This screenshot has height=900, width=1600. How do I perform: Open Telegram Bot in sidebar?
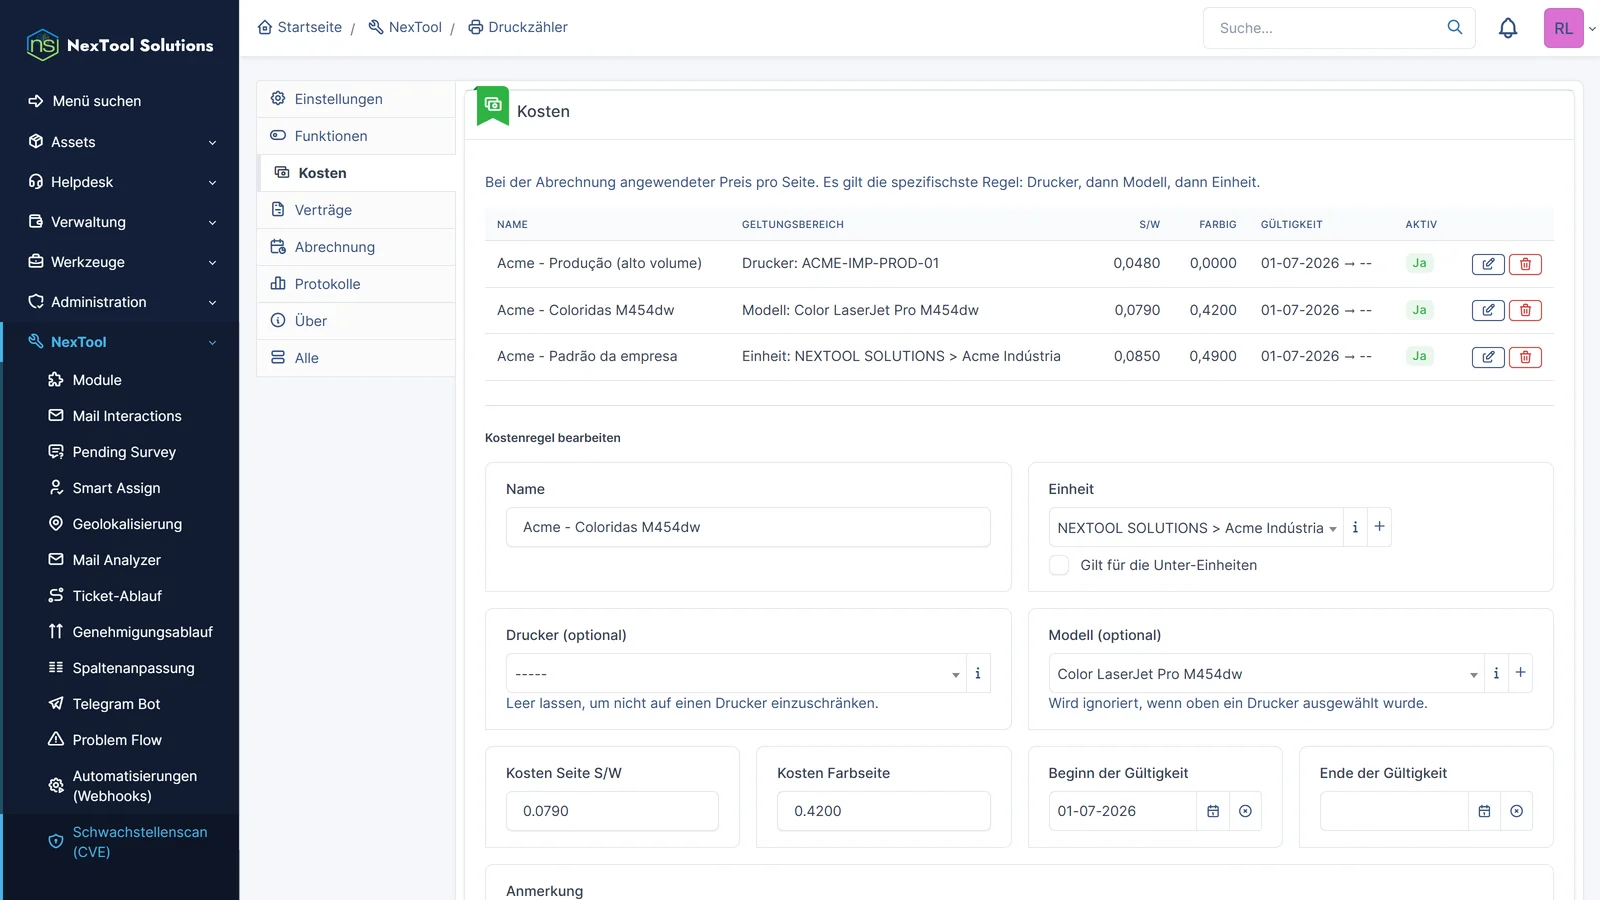[x=116, y=704]
